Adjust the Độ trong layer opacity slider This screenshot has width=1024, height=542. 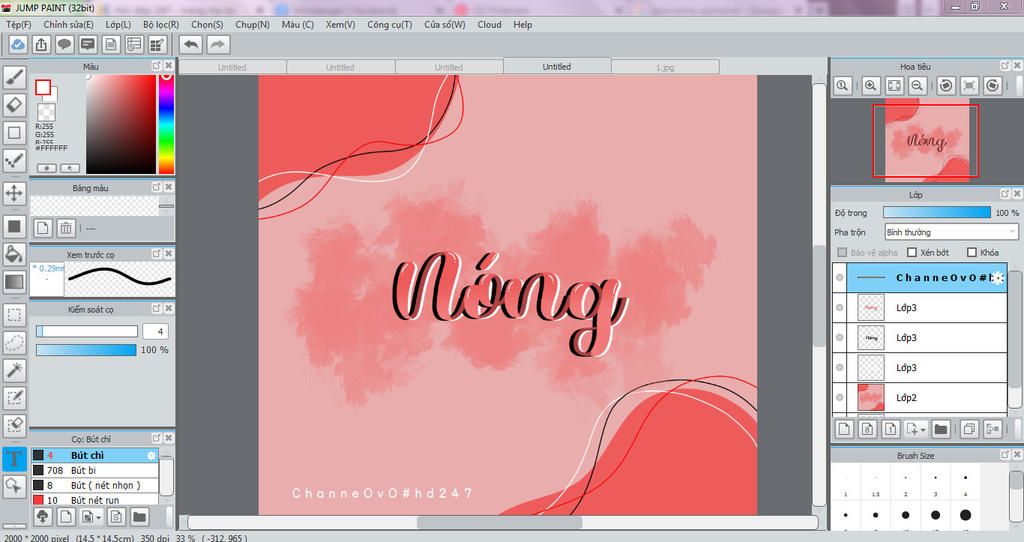click(936, 212)
